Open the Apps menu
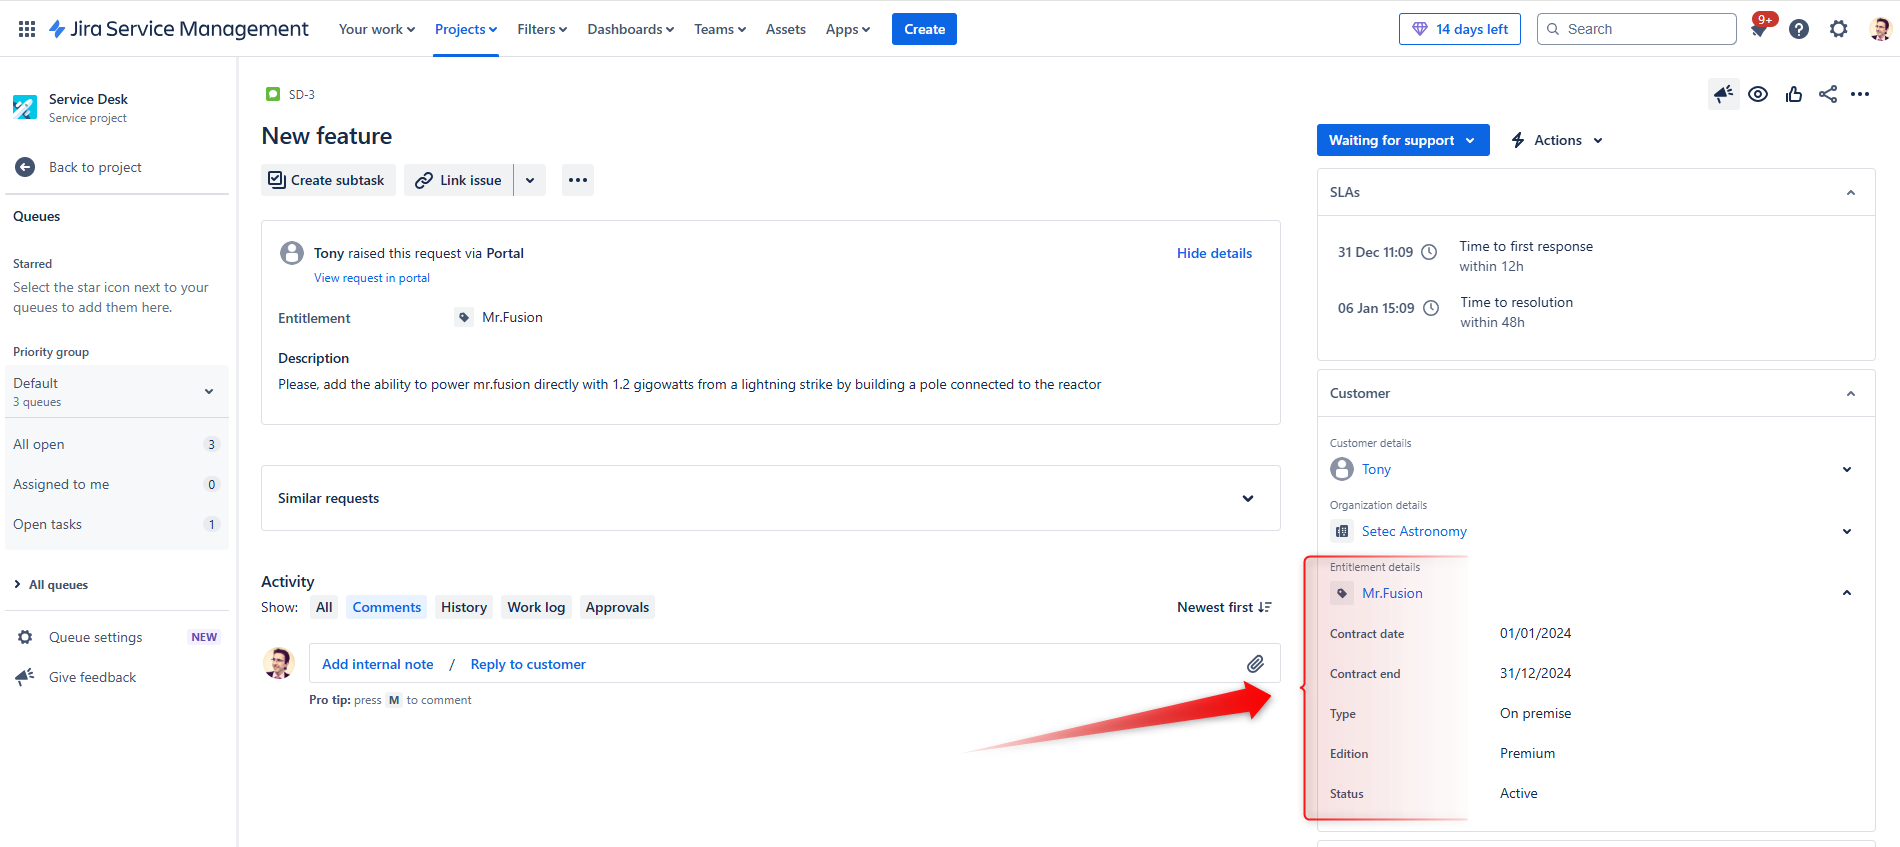Screen dimensions: 1900x847 pyautogui.click(x=848, y=29)
